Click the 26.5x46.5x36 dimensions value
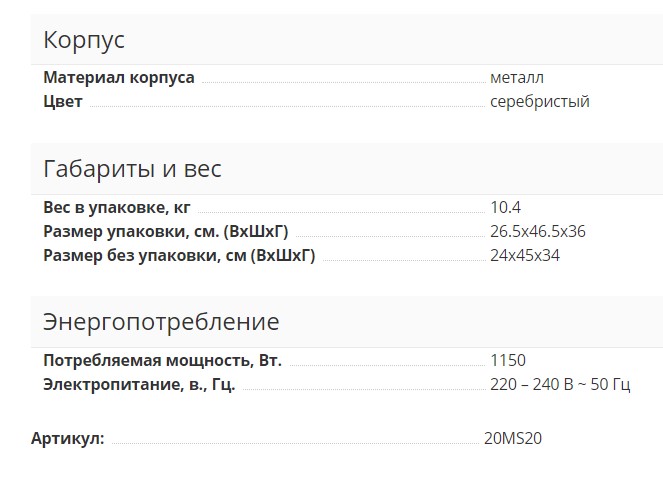Screen dimensions: 663x478 tap(538, 232)
